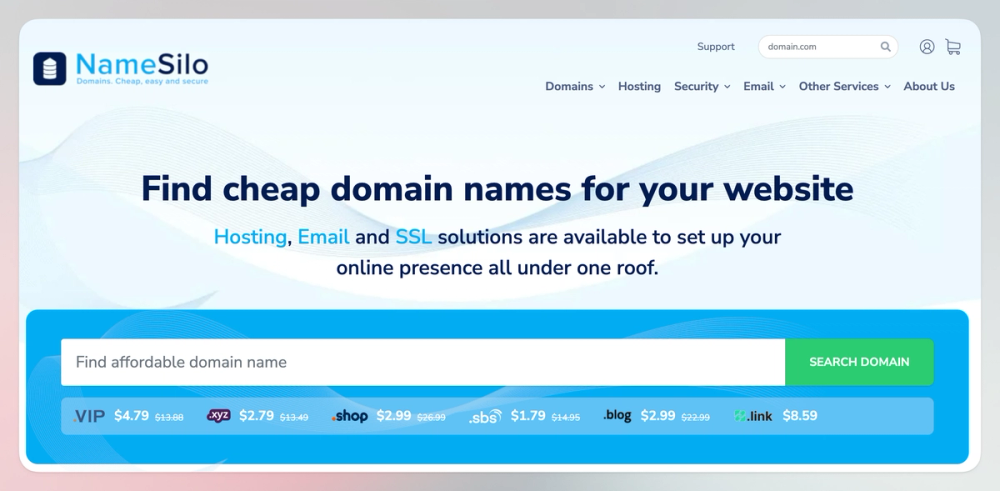This screenshot has width=1000, height=491.
Task: Click the SEARCH DOMAIN button
Action: click(859, 362)
